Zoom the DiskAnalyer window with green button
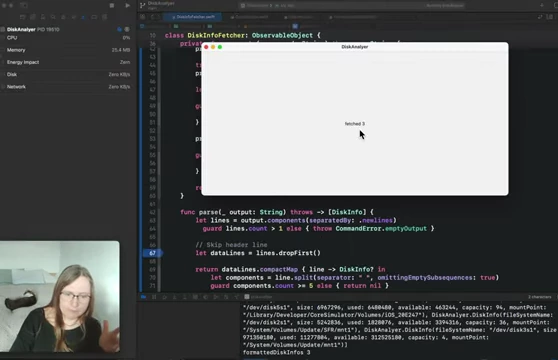The image size is (558, 360). pos(220,47)
